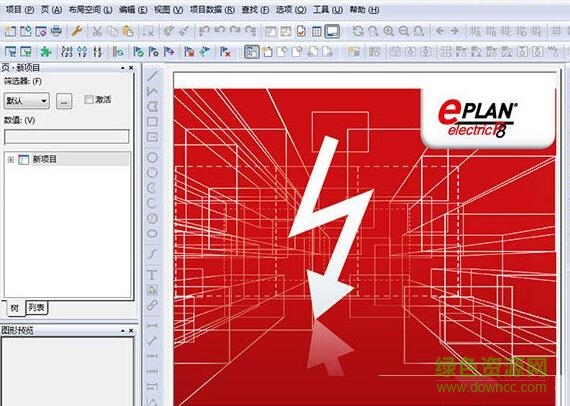The width and height of the screenshot is (570, 406).
Task: Open the 项目数据 (R) menu
Action: point(212,10)
